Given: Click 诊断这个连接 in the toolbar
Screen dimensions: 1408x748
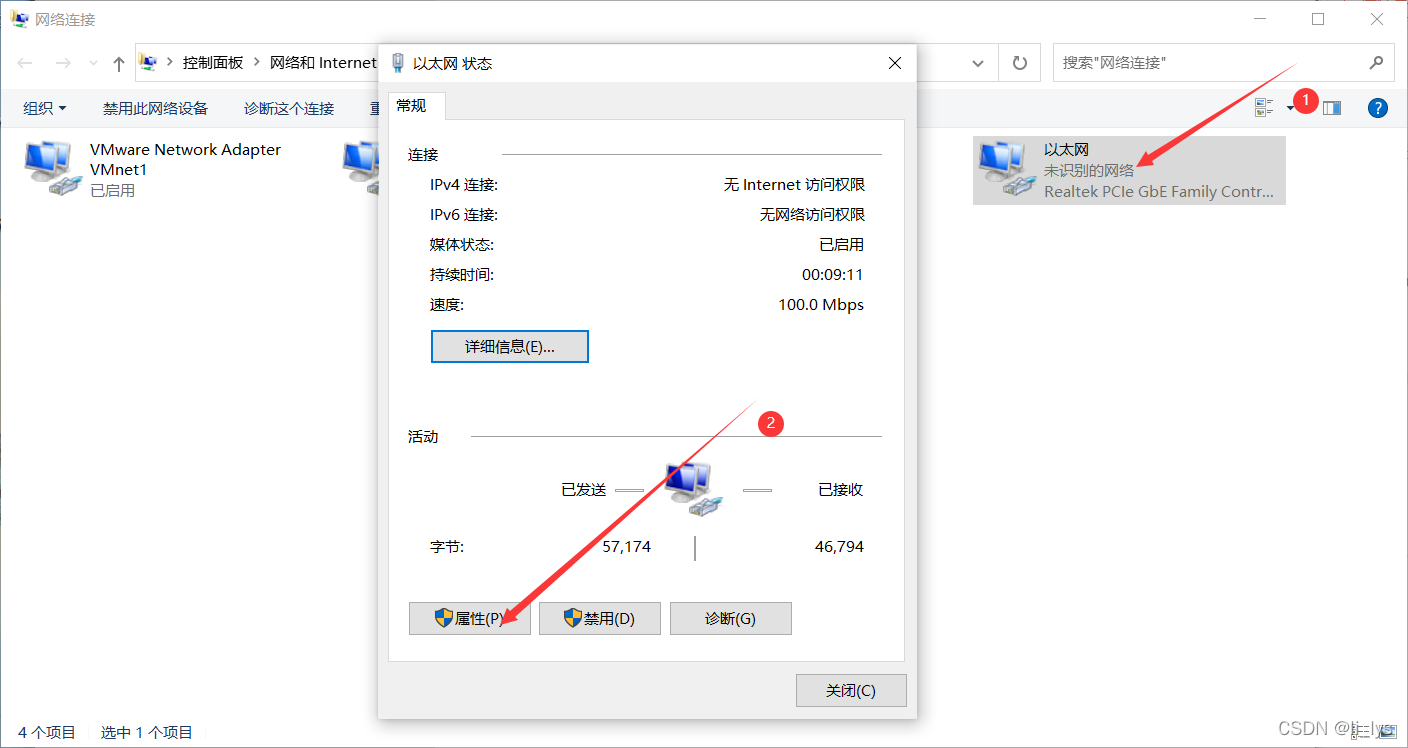Looking at the screenshot, I should click(x=289, y=108).
